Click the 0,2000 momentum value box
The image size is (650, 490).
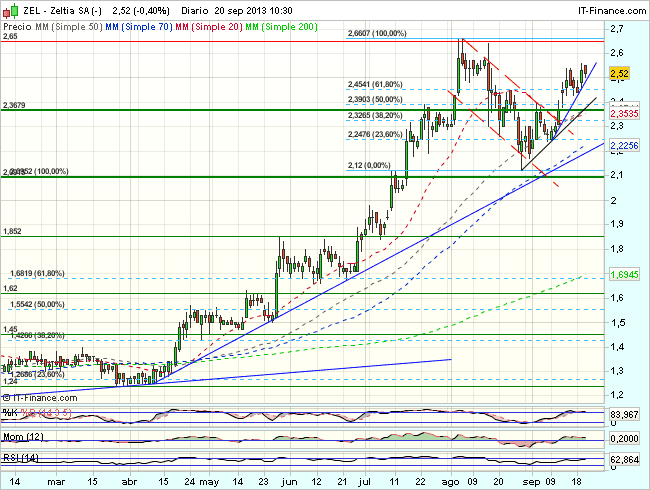pyautogui.click(x=624, y=439)
